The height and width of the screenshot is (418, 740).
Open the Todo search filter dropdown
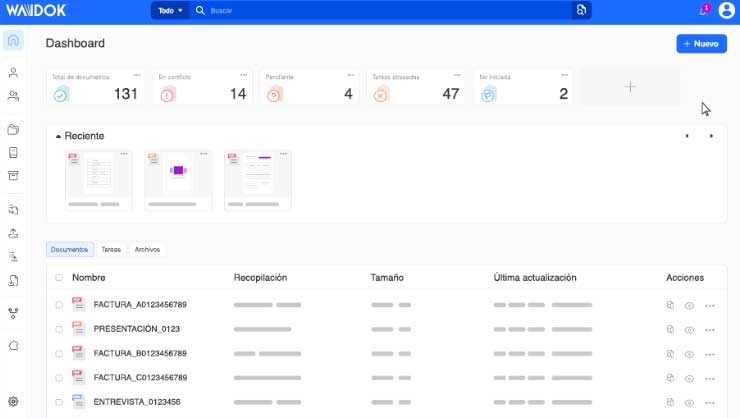171,10
